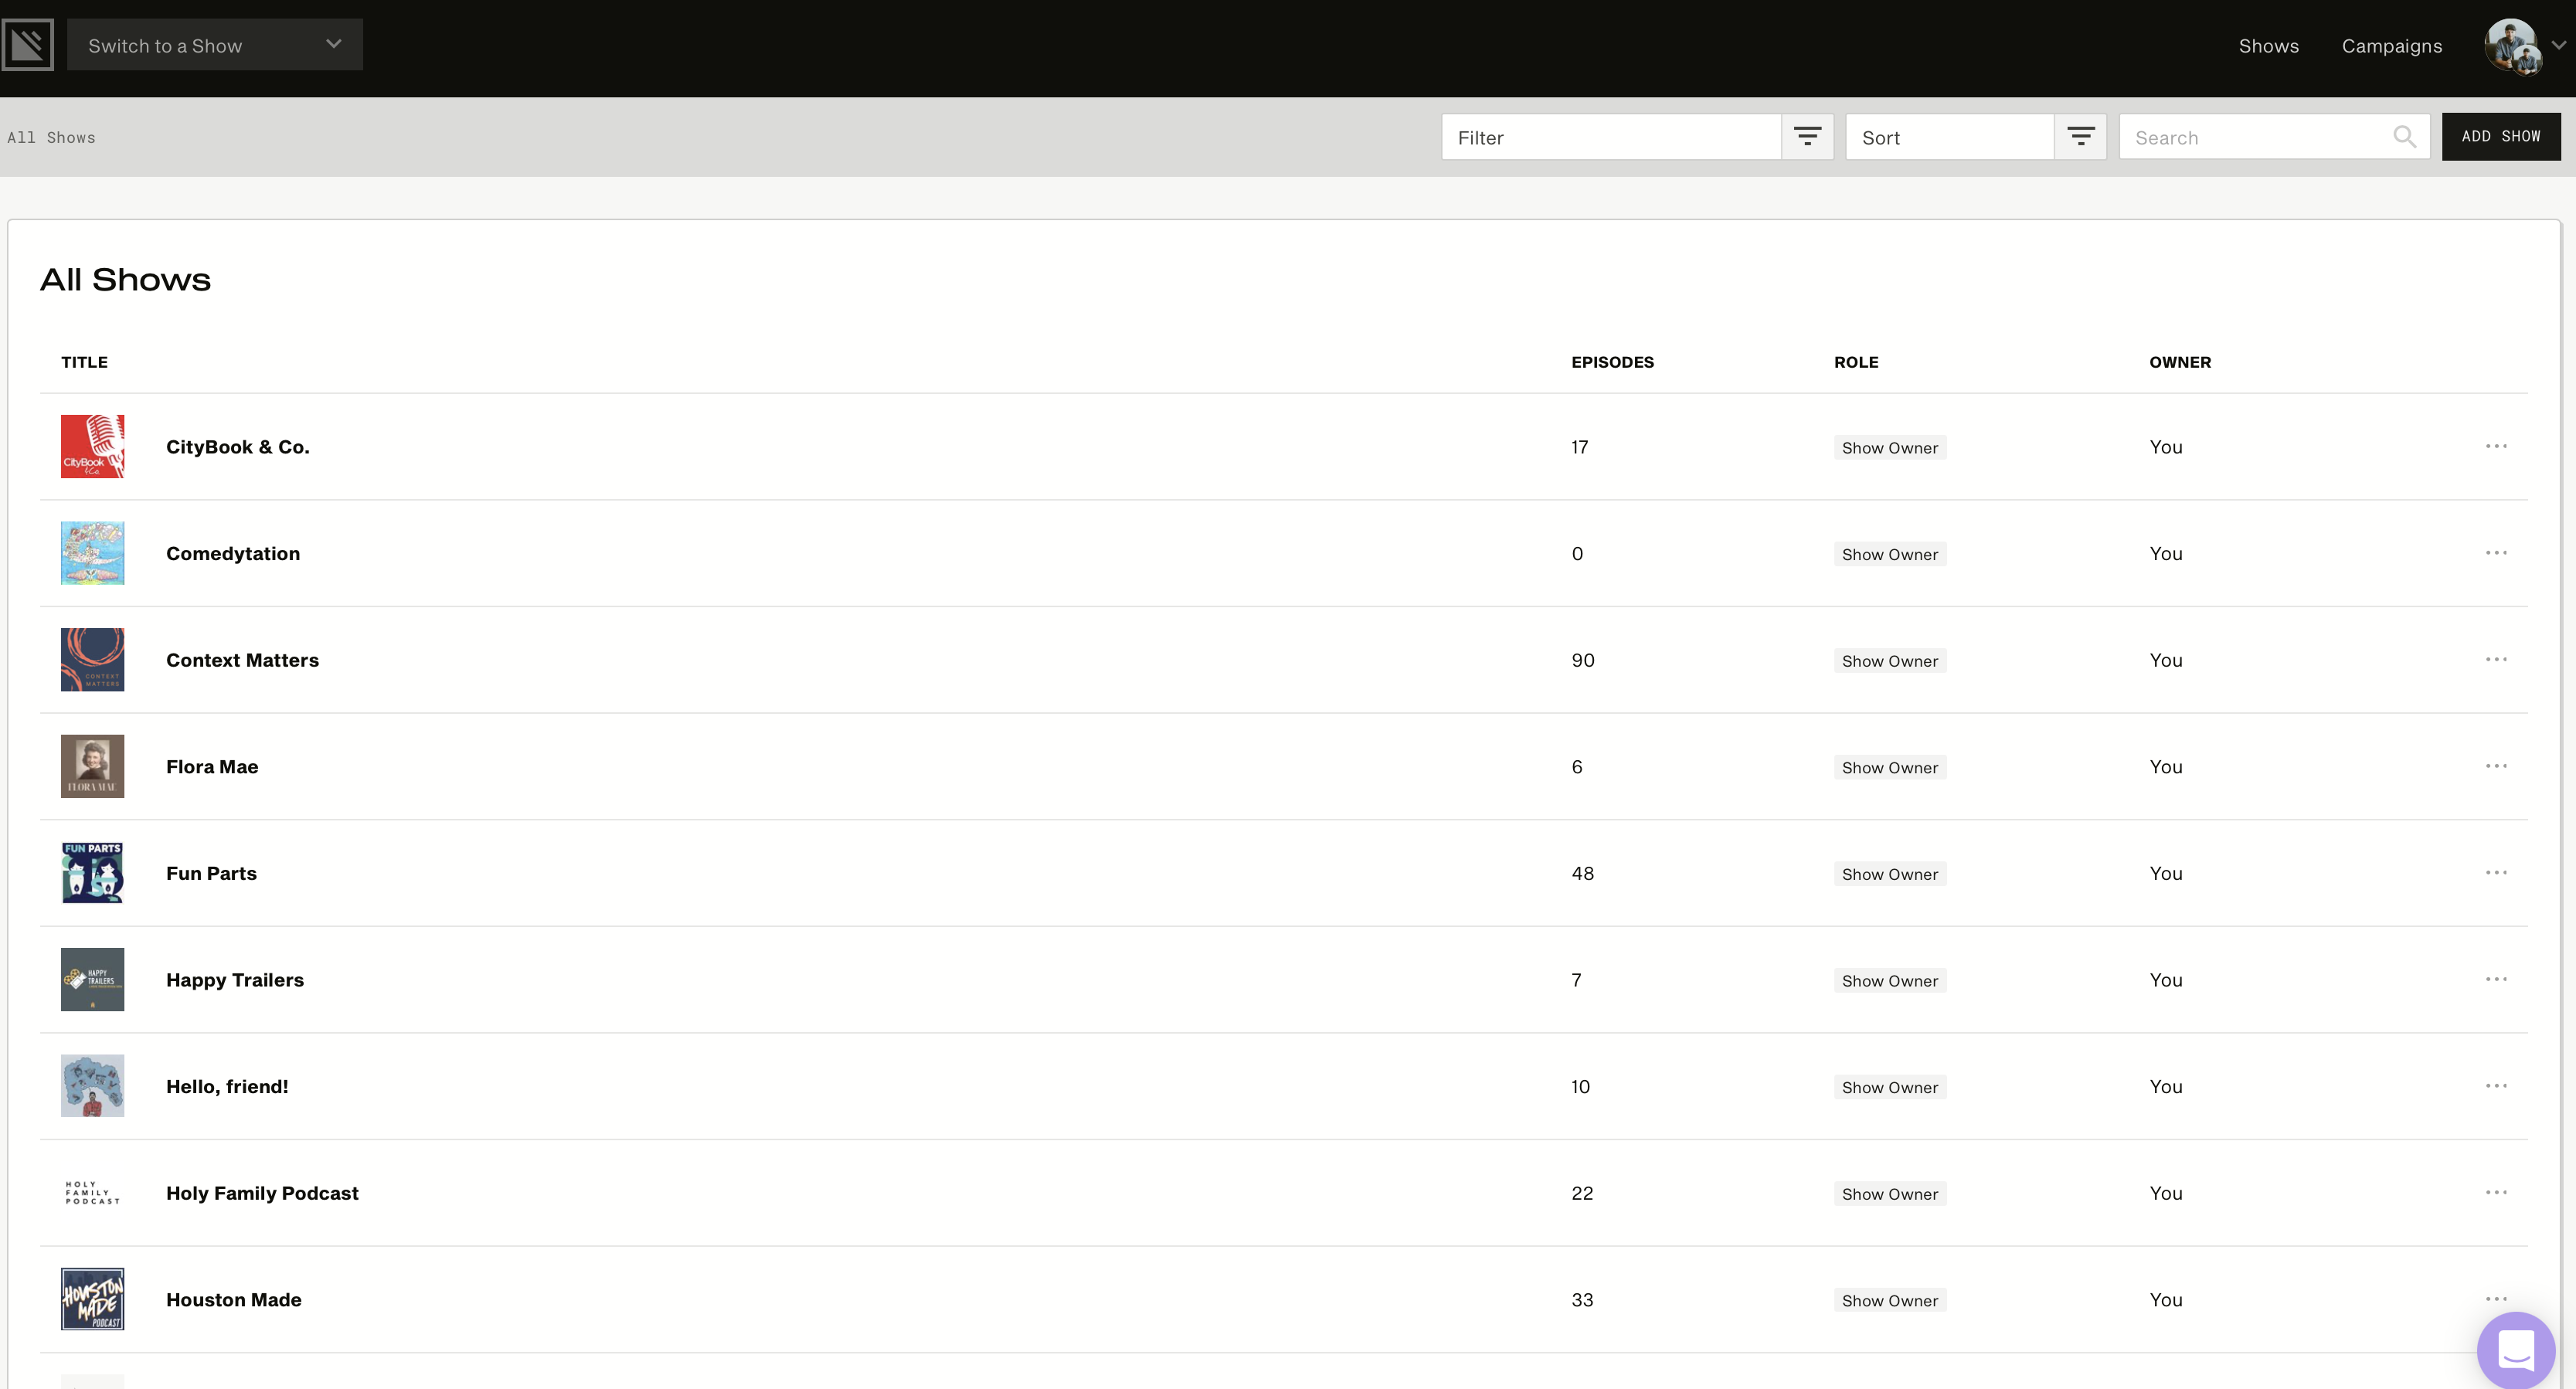The height and width of the screenshot is (1389, 2576).
Task: Click the Sort options icon
Action: (x=2080, y=137)
